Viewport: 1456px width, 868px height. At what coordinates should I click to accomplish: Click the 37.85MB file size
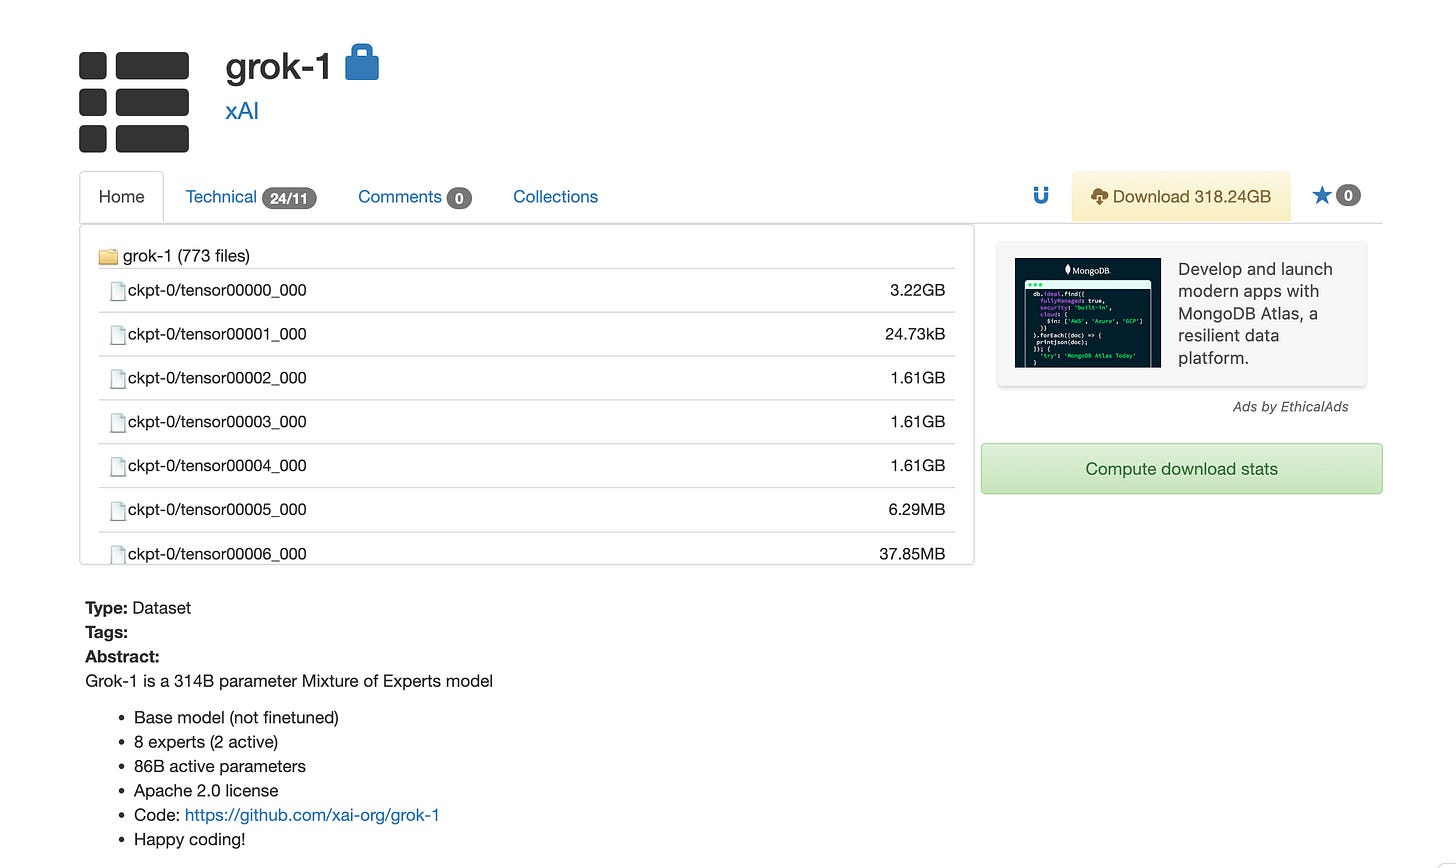point(912,554)
